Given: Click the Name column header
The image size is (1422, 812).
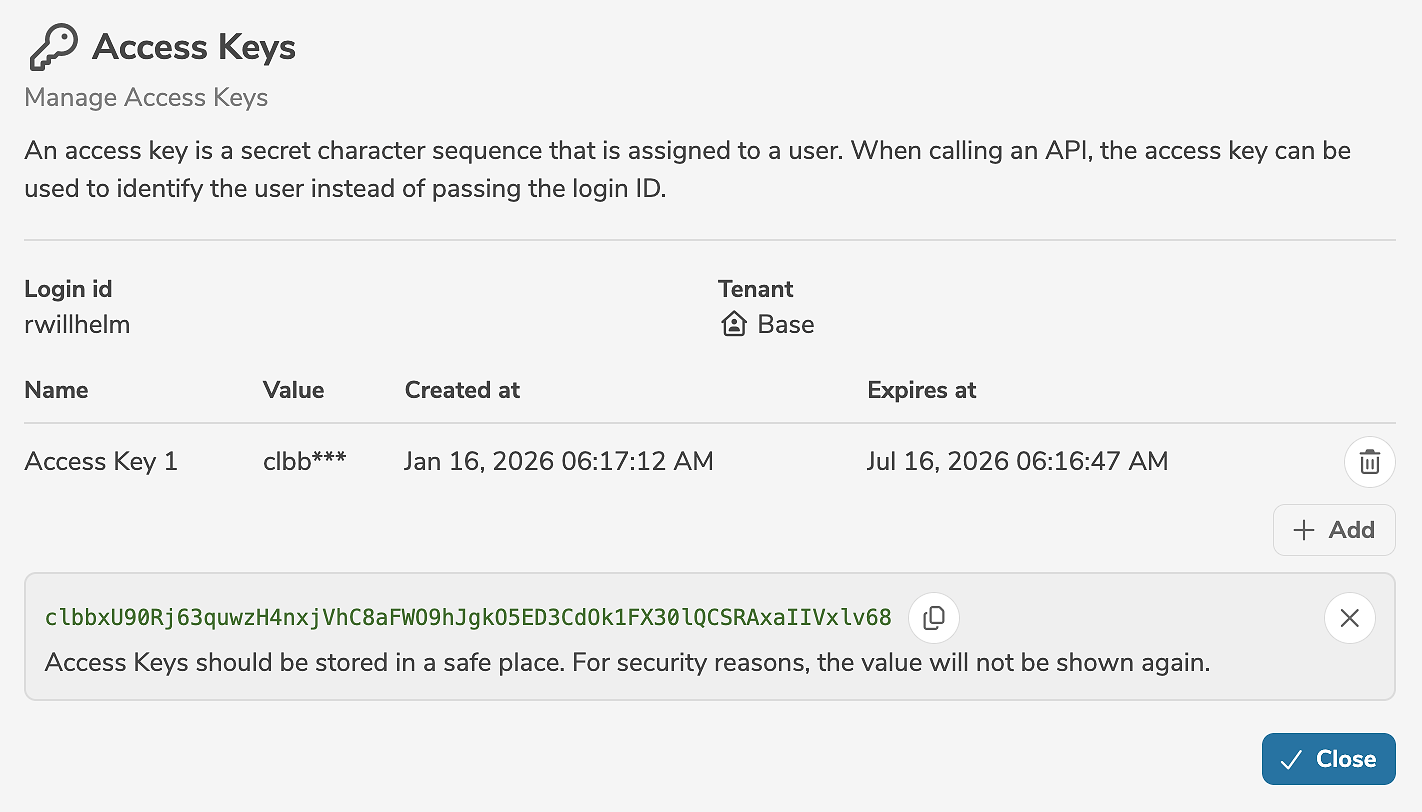Looking at the screenshot, I should pyautogui.click(x=56, y=390).
